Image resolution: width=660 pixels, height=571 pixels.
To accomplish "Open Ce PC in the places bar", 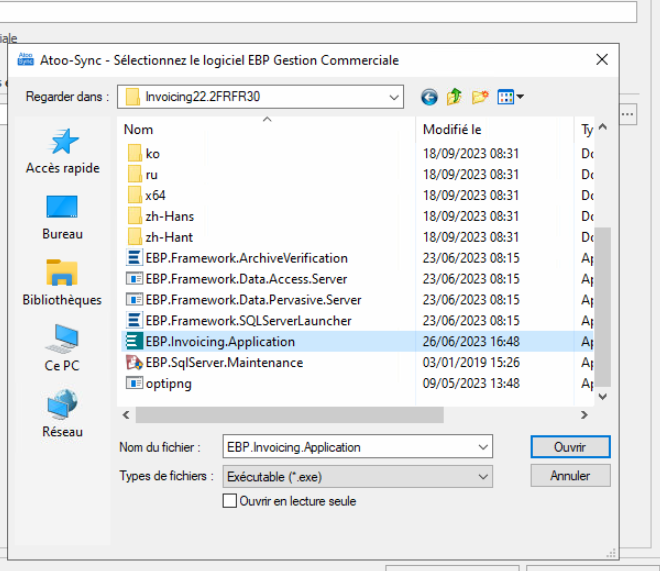I will [x=62, y=348].
